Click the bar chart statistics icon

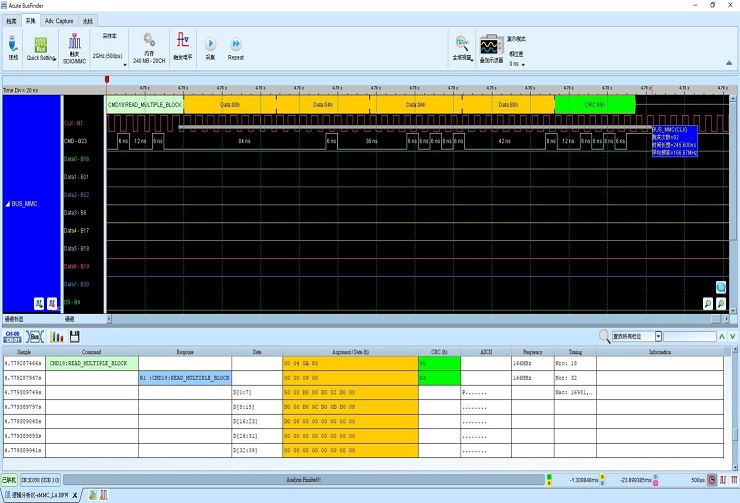click(55, 337)
